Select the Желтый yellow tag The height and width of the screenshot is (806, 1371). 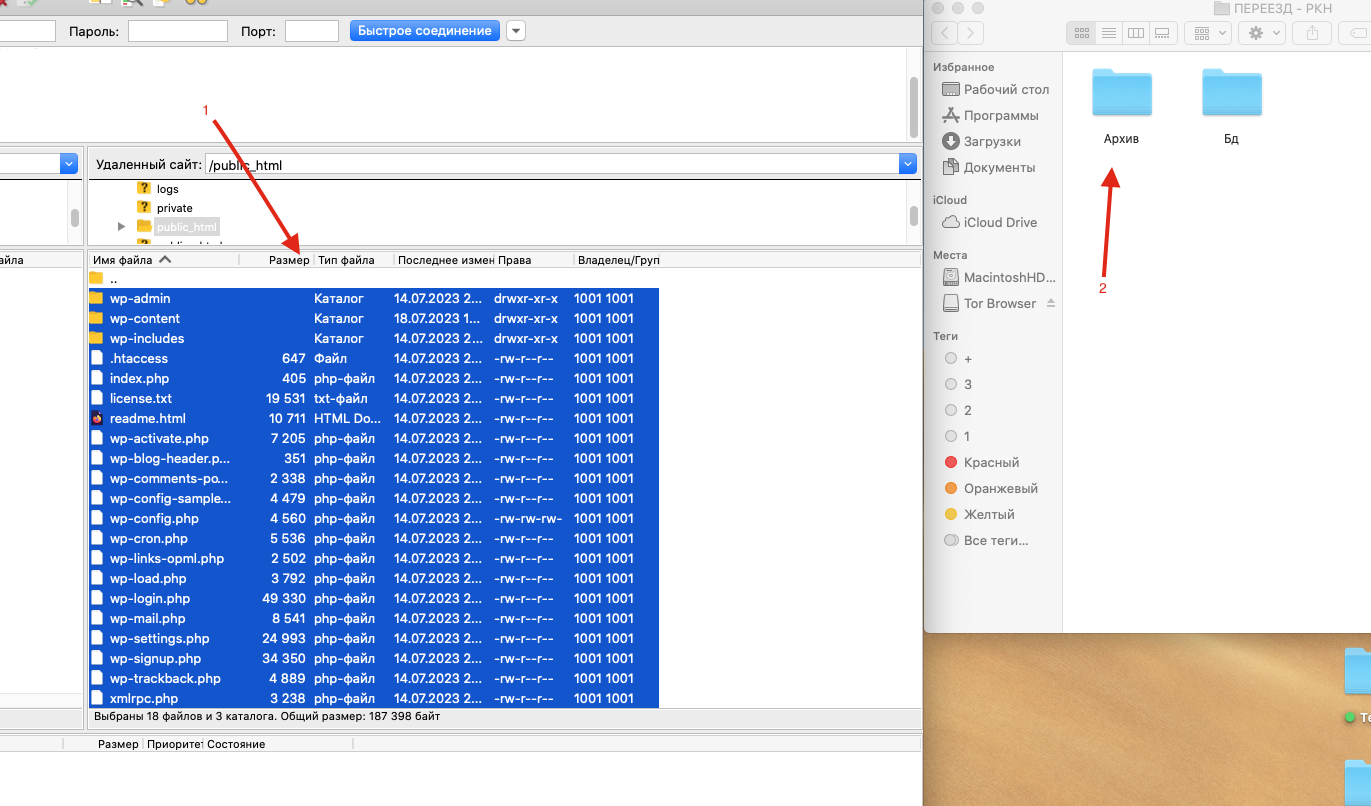979,514
